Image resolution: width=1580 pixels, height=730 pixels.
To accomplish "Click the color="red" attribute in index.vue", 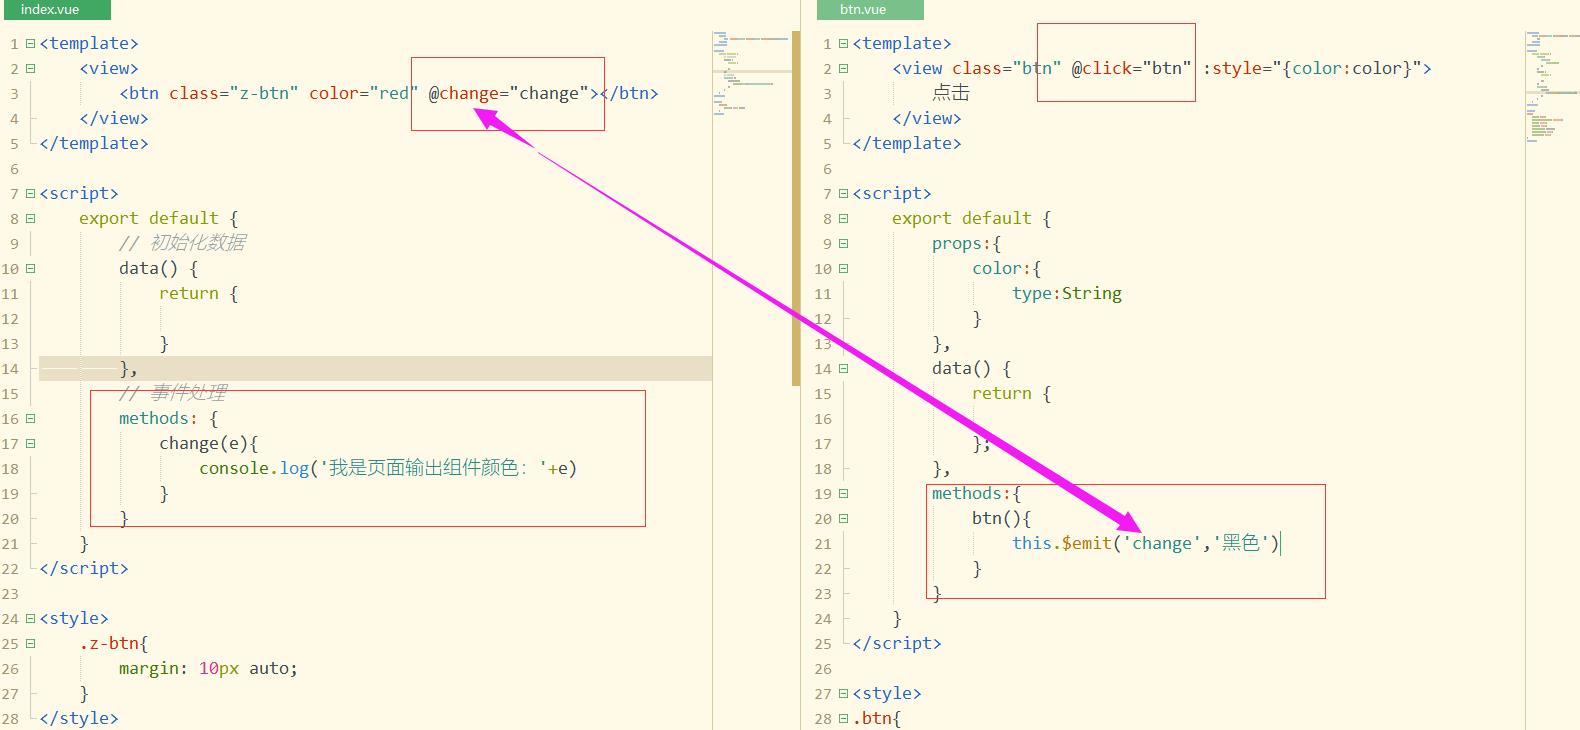I will click(x=363, y=94).
